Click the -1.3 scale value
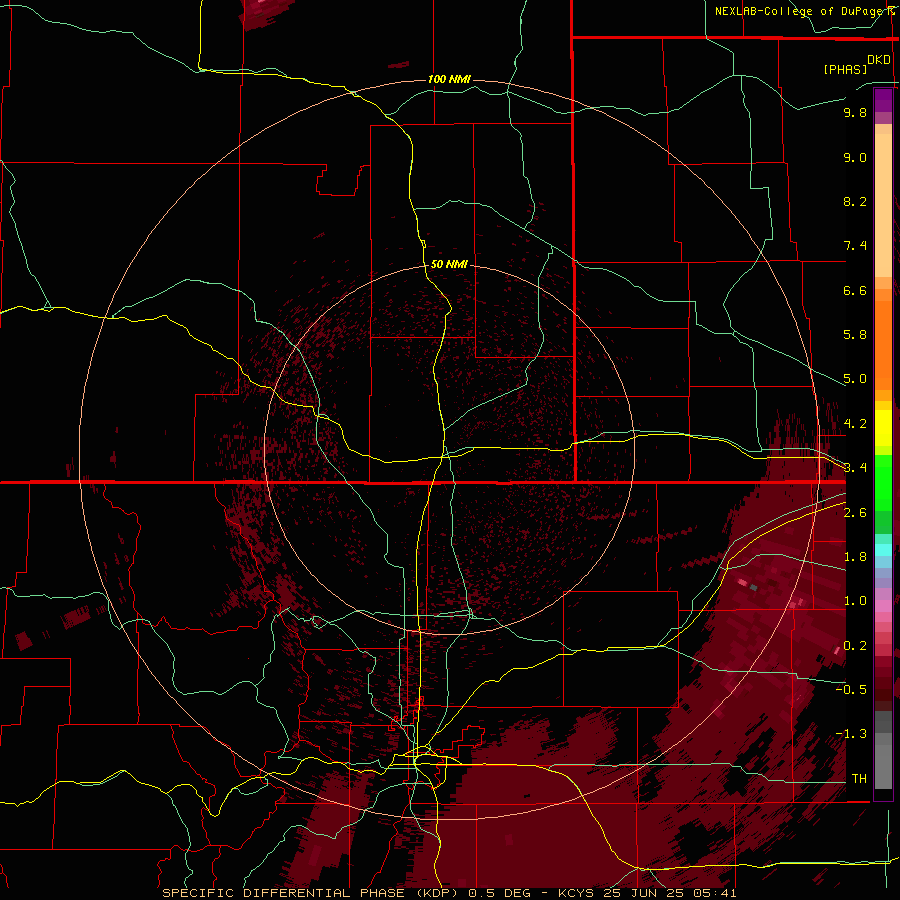 (x=851, y=734)
